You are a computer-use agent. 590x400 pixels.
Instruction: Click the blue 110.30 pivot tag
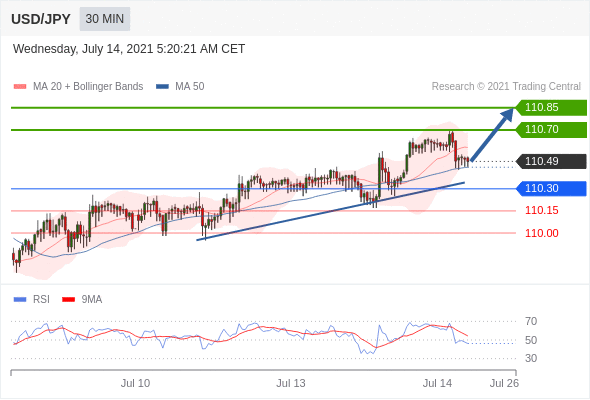point(551,188)
